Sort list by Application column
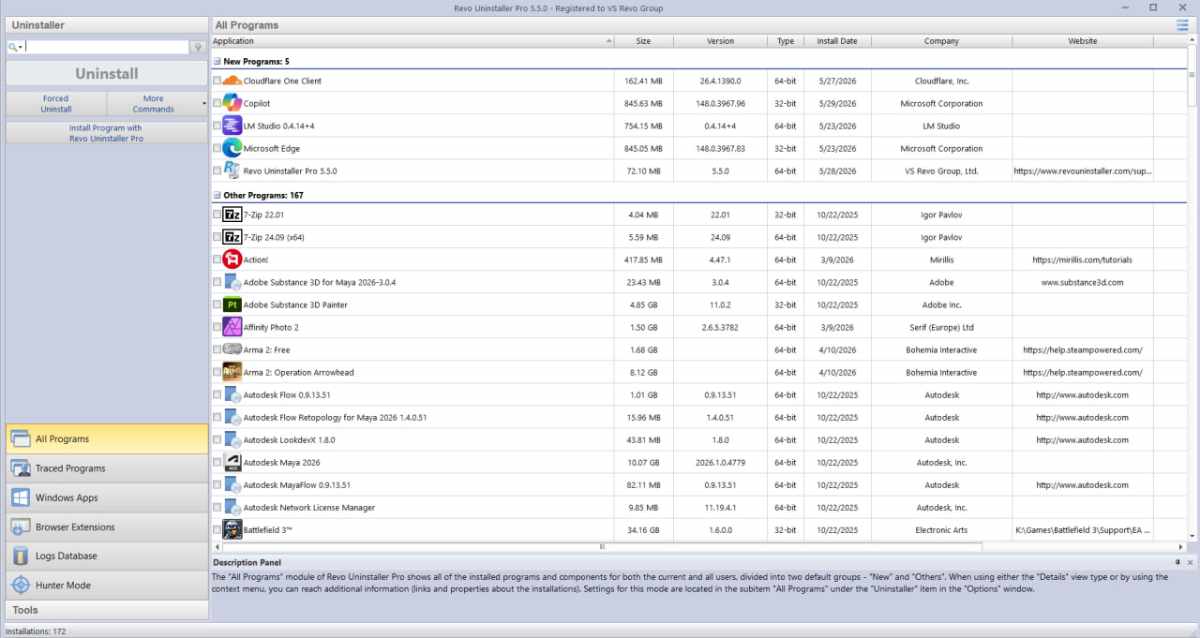1200x638 pixels. pyautogui.click(x=412, y=41)
